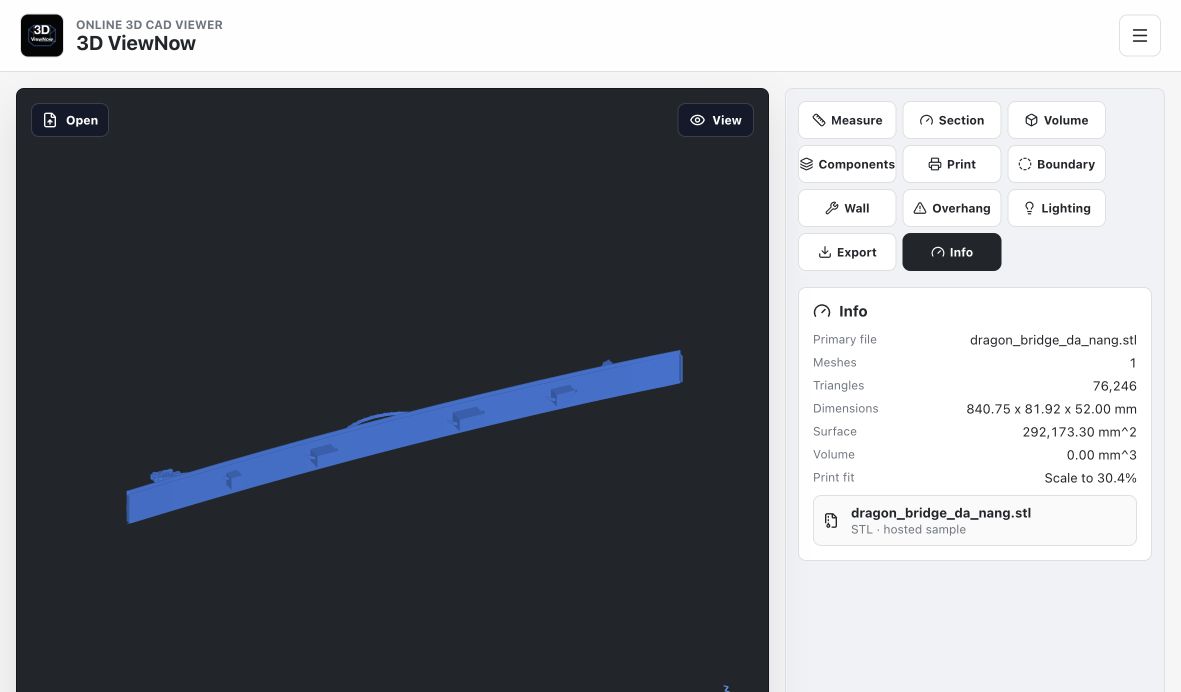Open the hamburger menu
This screenshot has height=692, width=1181.
[1140, 35]
